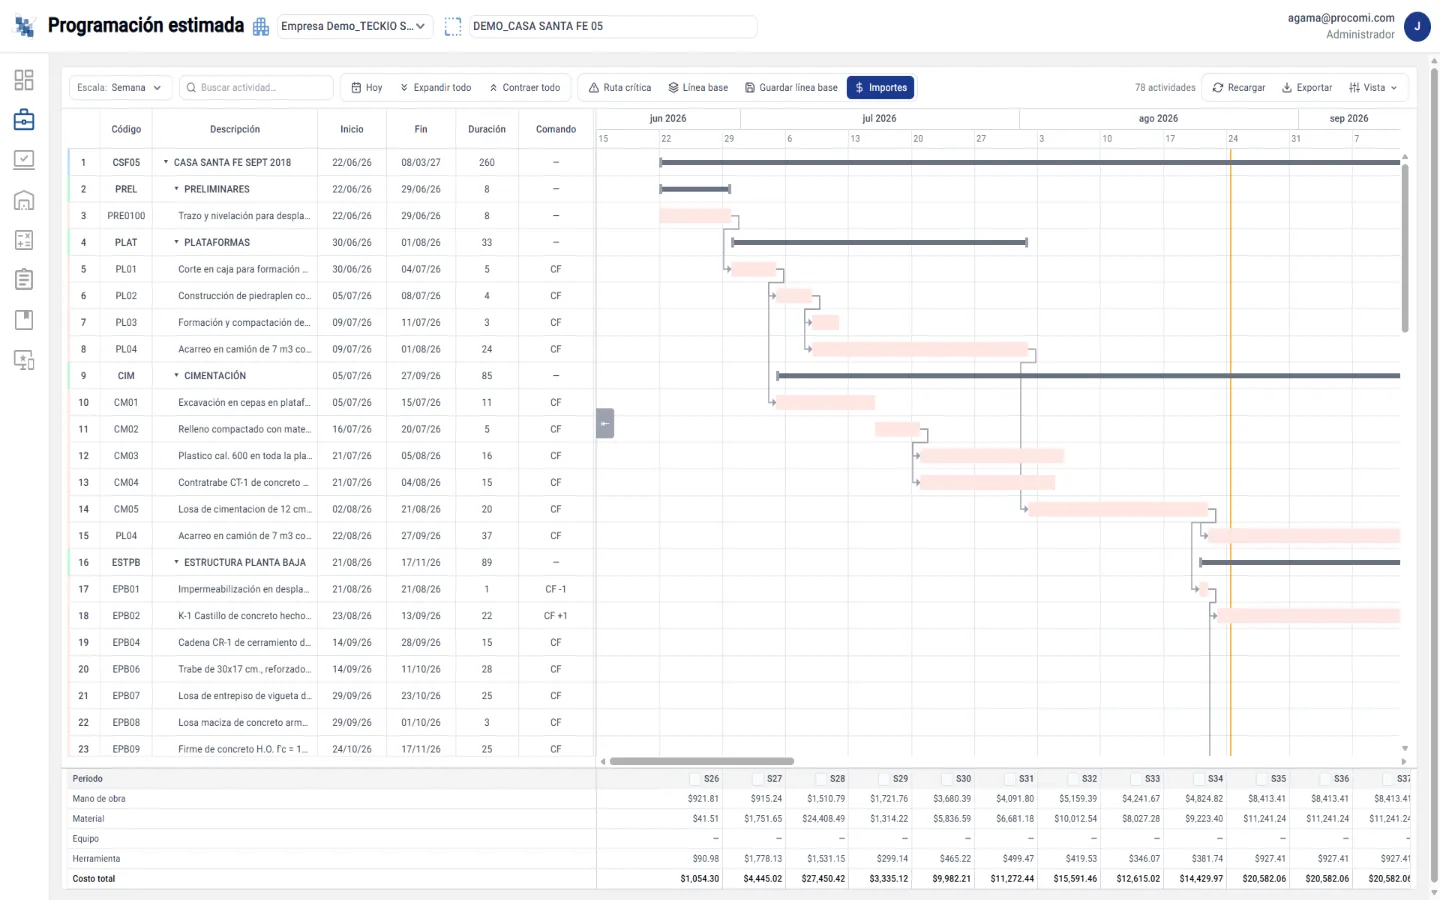Image resolution: width=1440 pixels, height=900 pixels.
Task: Save baseline with Guardar línea base
Action: (x=791, y=88)
